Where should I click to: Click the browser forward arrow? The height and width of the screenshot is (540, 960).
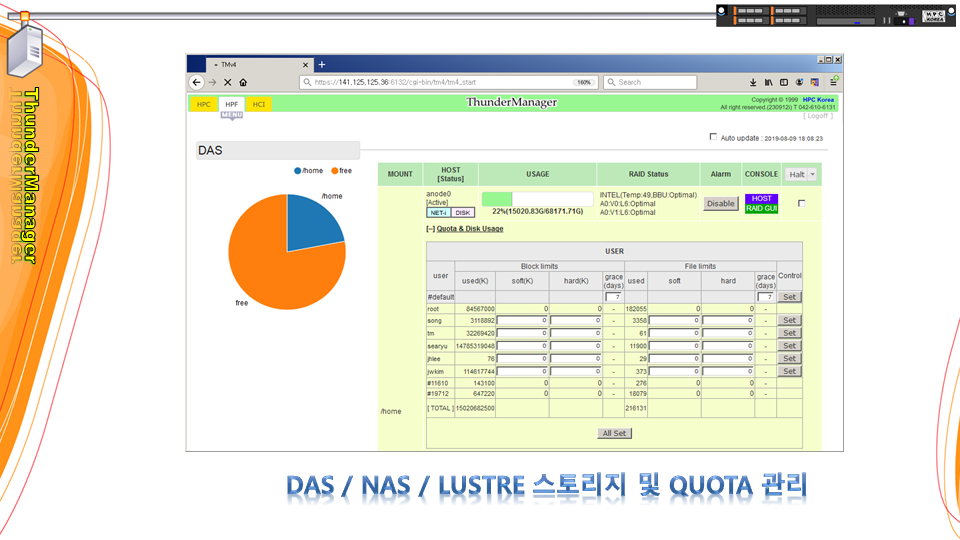click(x=212, y=82)
